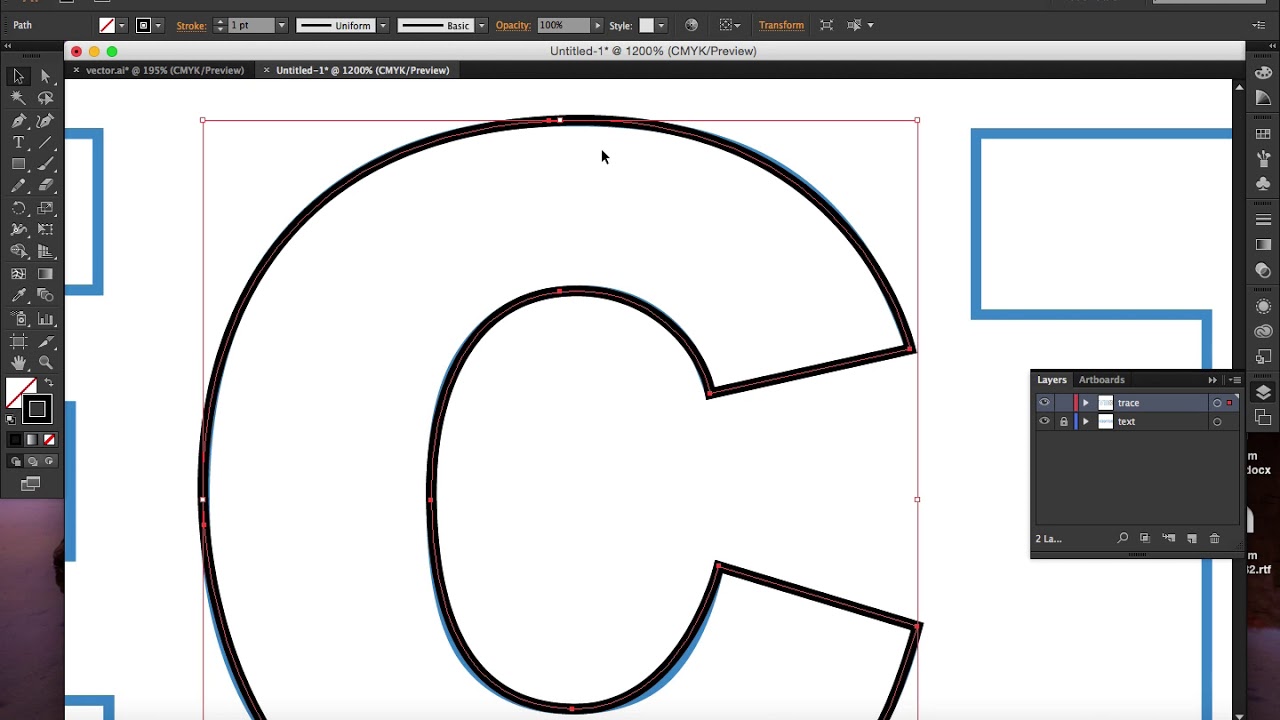Select the Gradient tool

45,274
